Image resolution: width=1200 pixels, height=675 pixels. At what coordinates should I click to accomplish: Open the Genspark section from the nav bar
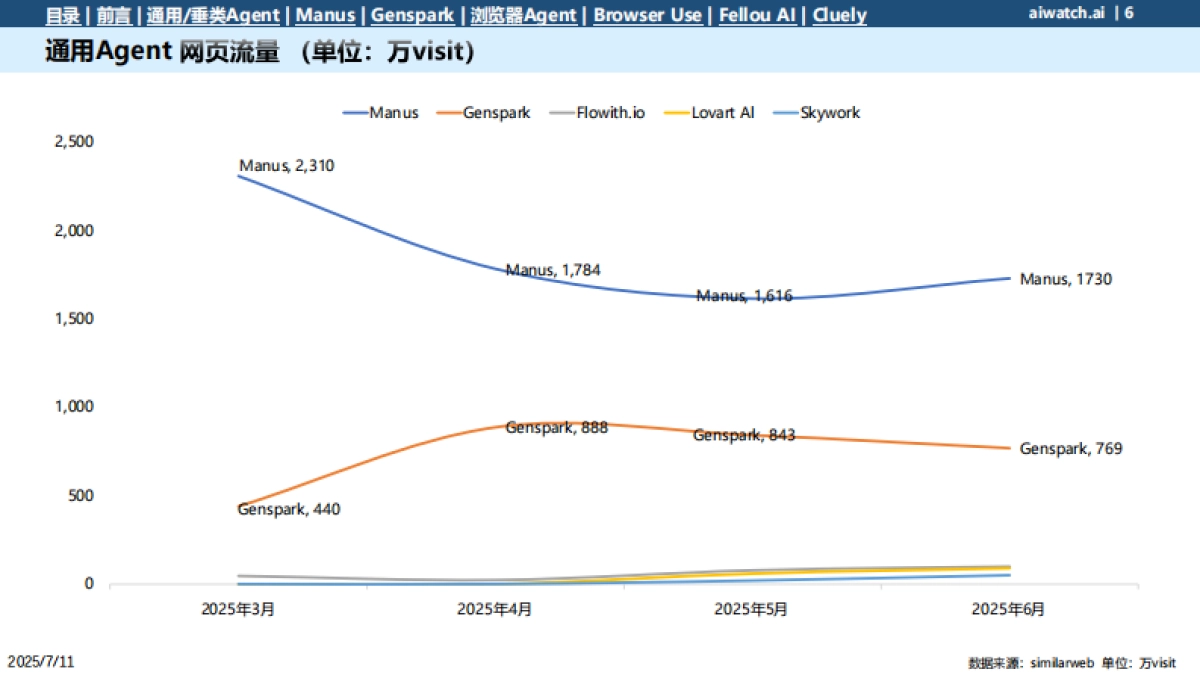click(x=412, y=15)
